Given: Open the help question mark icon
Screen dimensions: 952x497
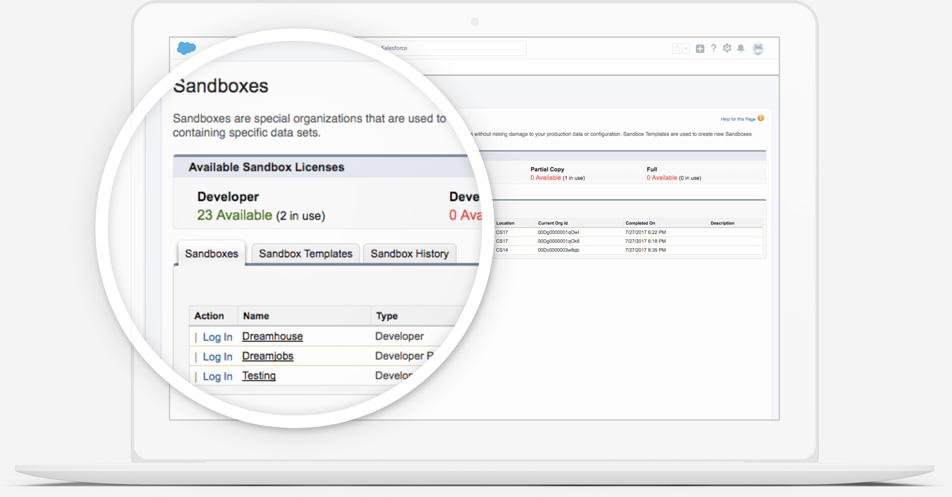Looking at the screenshot, I should 713,48.
